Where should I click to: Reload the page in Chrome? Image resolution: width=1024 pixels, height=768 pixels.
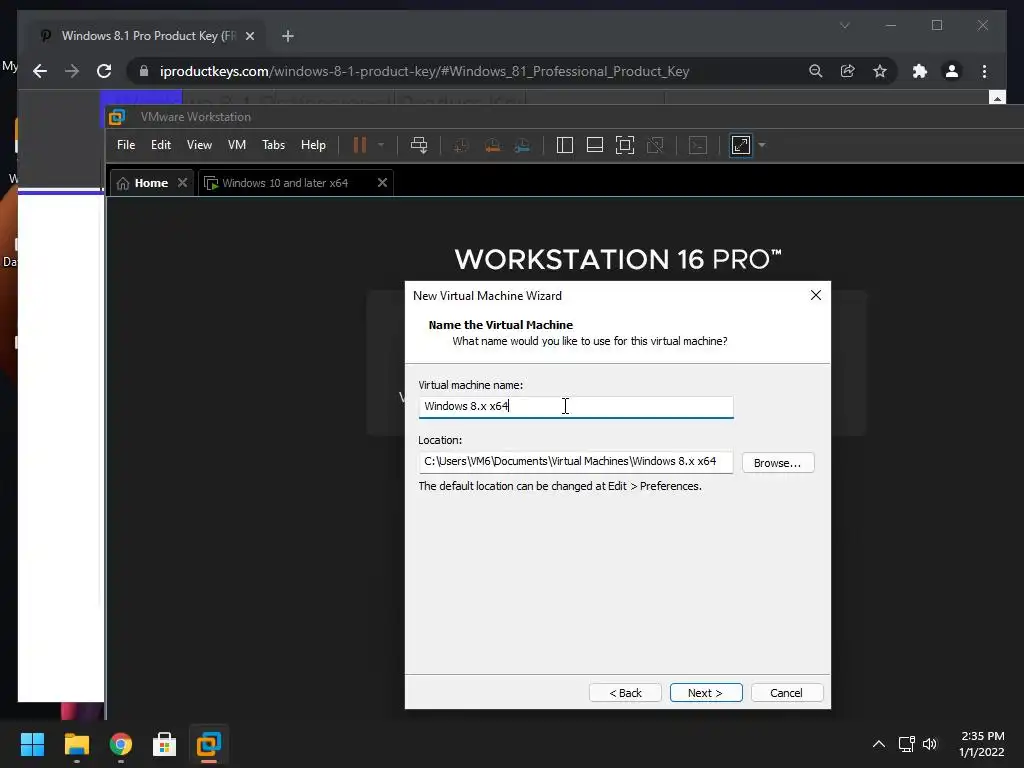(104, 71)
